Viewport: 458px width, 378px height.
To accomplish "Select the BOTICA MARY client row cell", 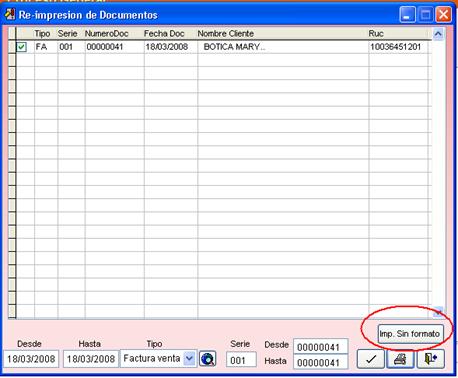I will pyautogui.click(x=283, y=47).
